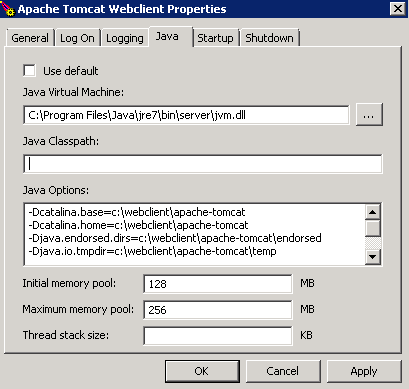
Task: Open the Shutdown tab
Action: click(269, 38)
